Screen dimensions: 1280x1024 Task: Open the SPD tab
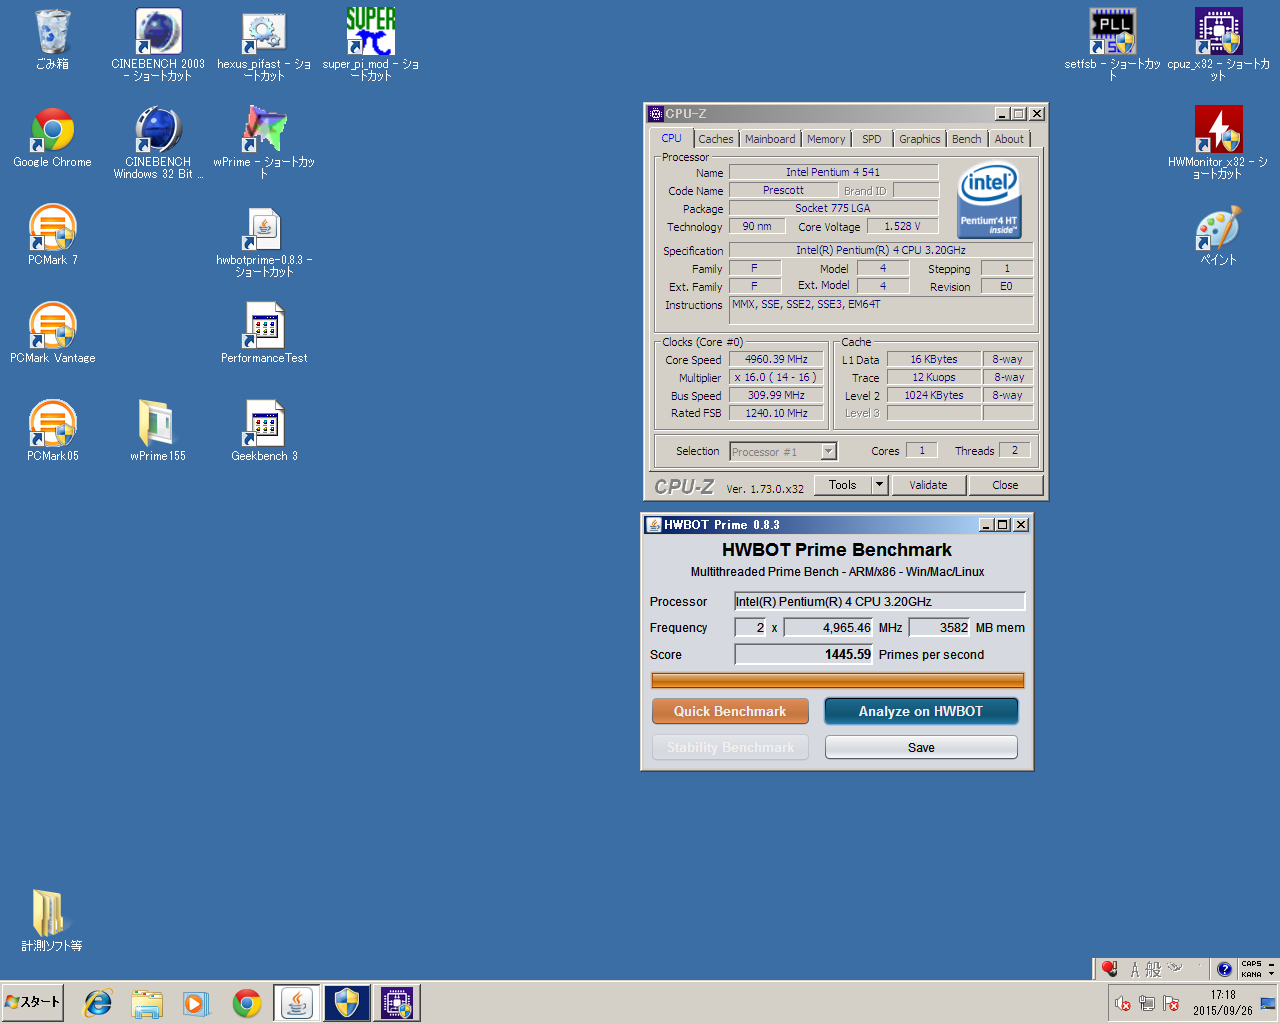click(x=872, y=139)
